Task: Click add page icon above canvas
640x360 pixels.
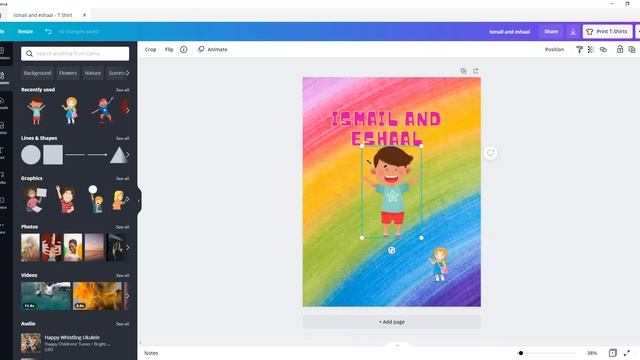Action: click(x=476, y=71)
